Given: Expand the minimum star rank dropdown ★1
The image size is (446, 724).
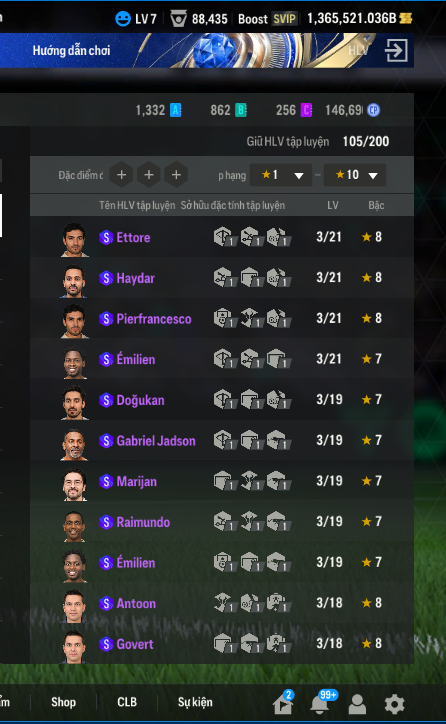Looking at the screenshot, I should 281,175.
